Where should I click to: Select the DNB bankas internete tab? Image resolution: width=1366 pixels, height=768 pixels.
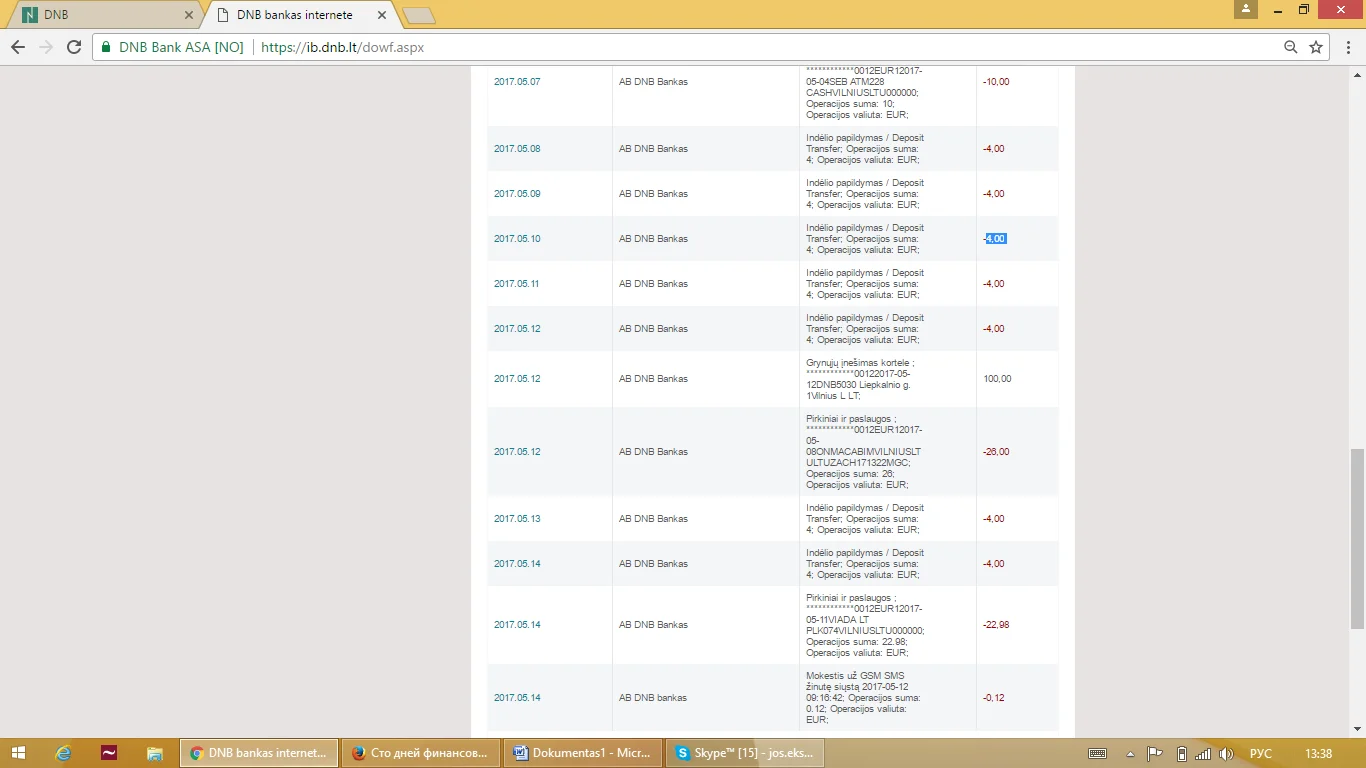click(x=299, y=15)
